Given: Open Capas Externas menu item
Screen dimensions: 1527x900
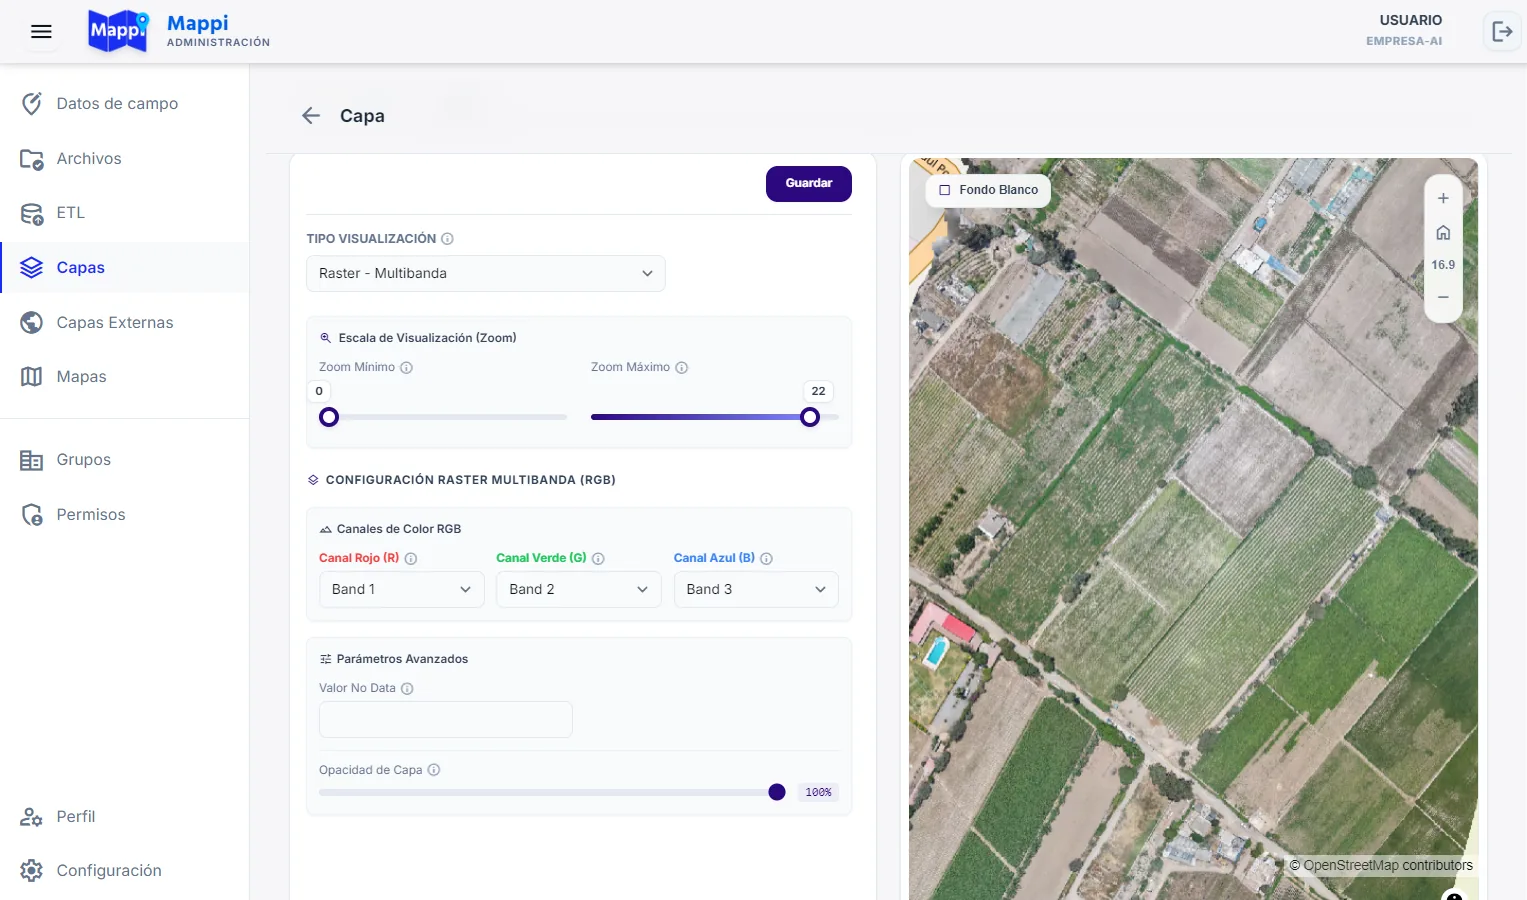Looking at the screenshot, I should pyautogui.click(x=124, y=322).
